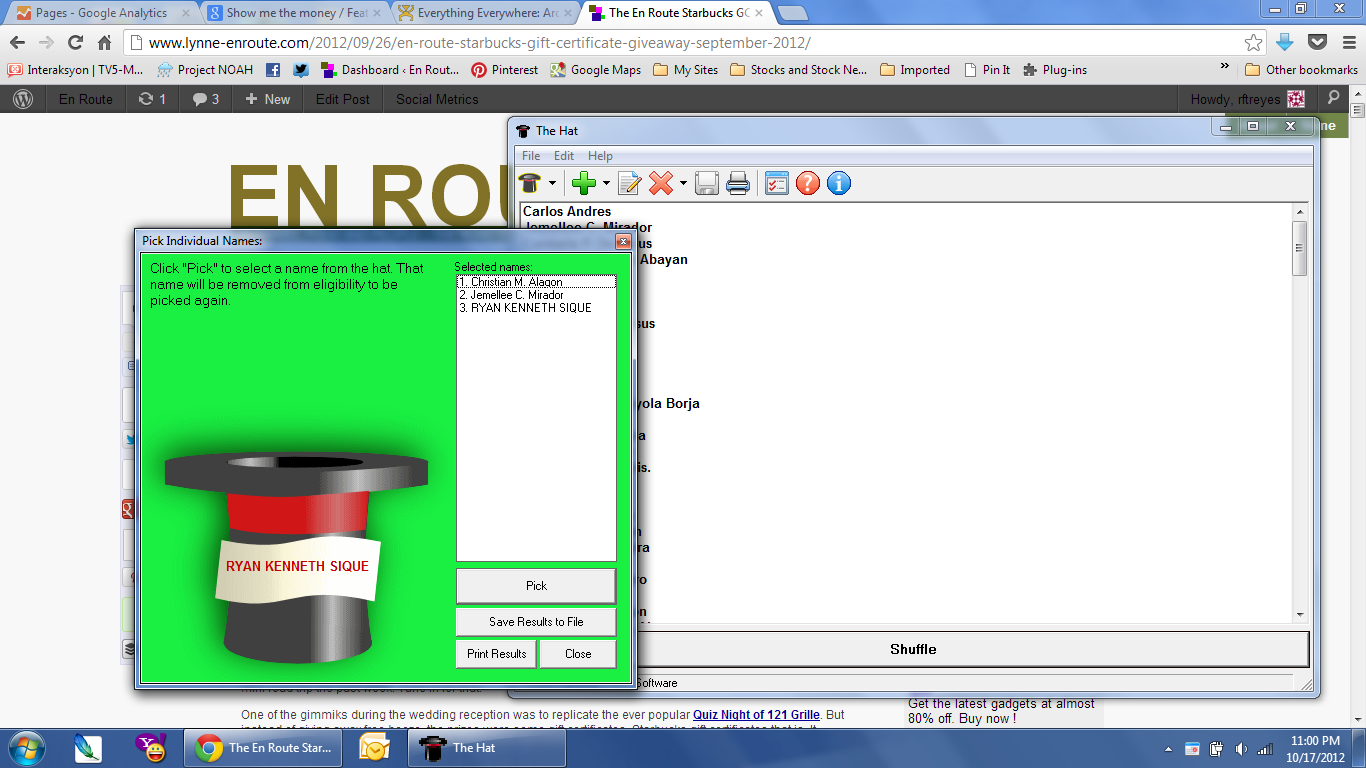This screenshot has height=768, width=1366.
Task: Click the Shuffle button
Action: 913,649
